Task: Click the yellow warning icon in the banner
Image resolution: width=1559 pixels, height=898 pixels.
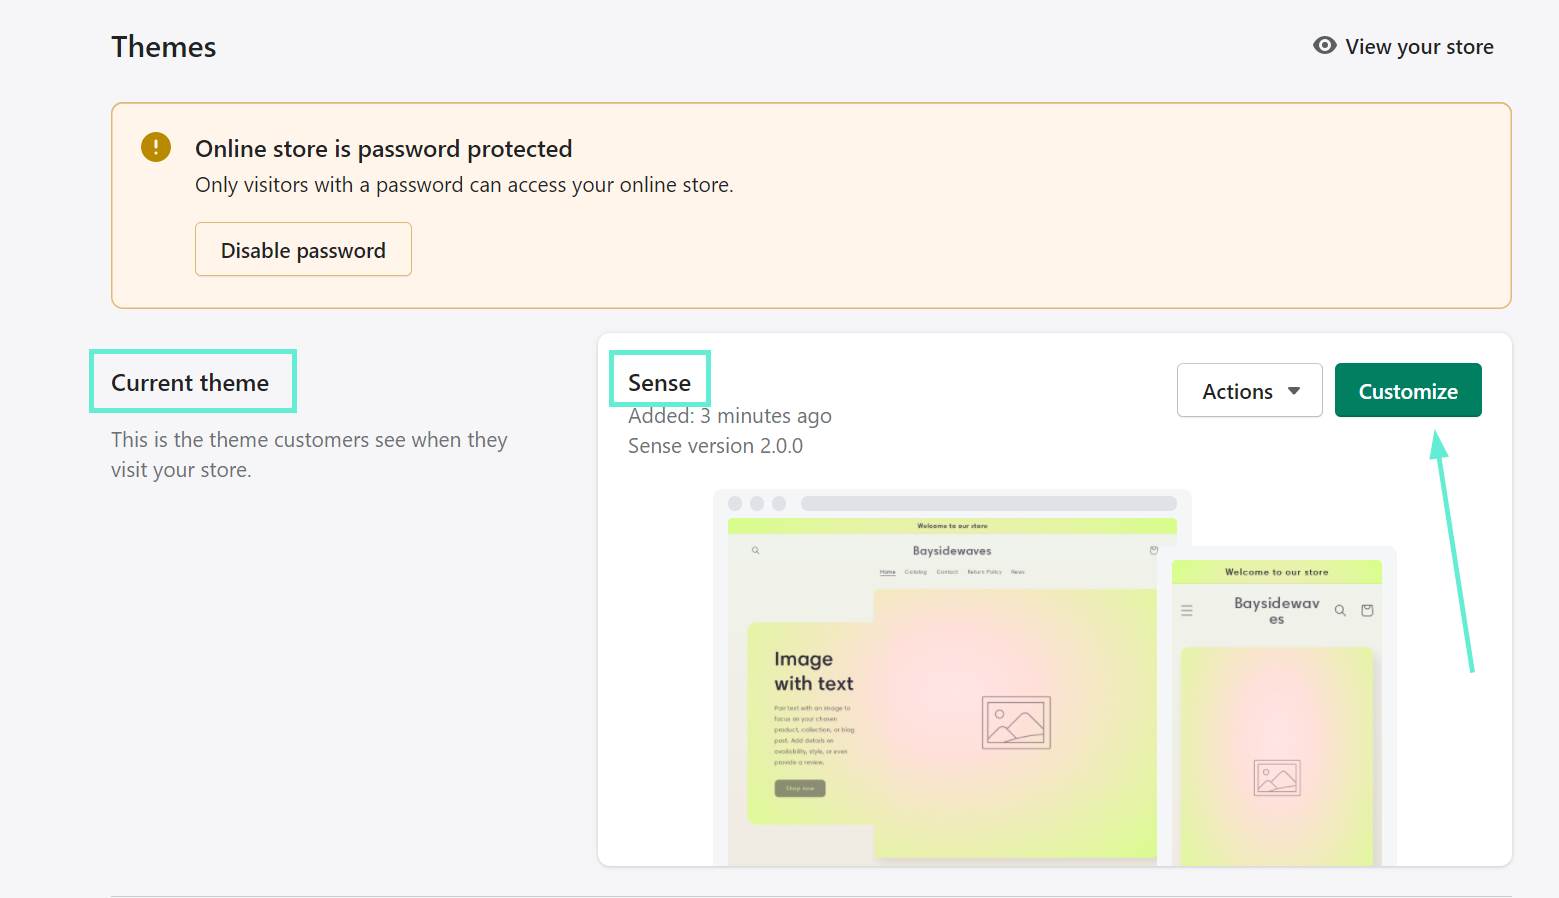Action: pos(156,147)
